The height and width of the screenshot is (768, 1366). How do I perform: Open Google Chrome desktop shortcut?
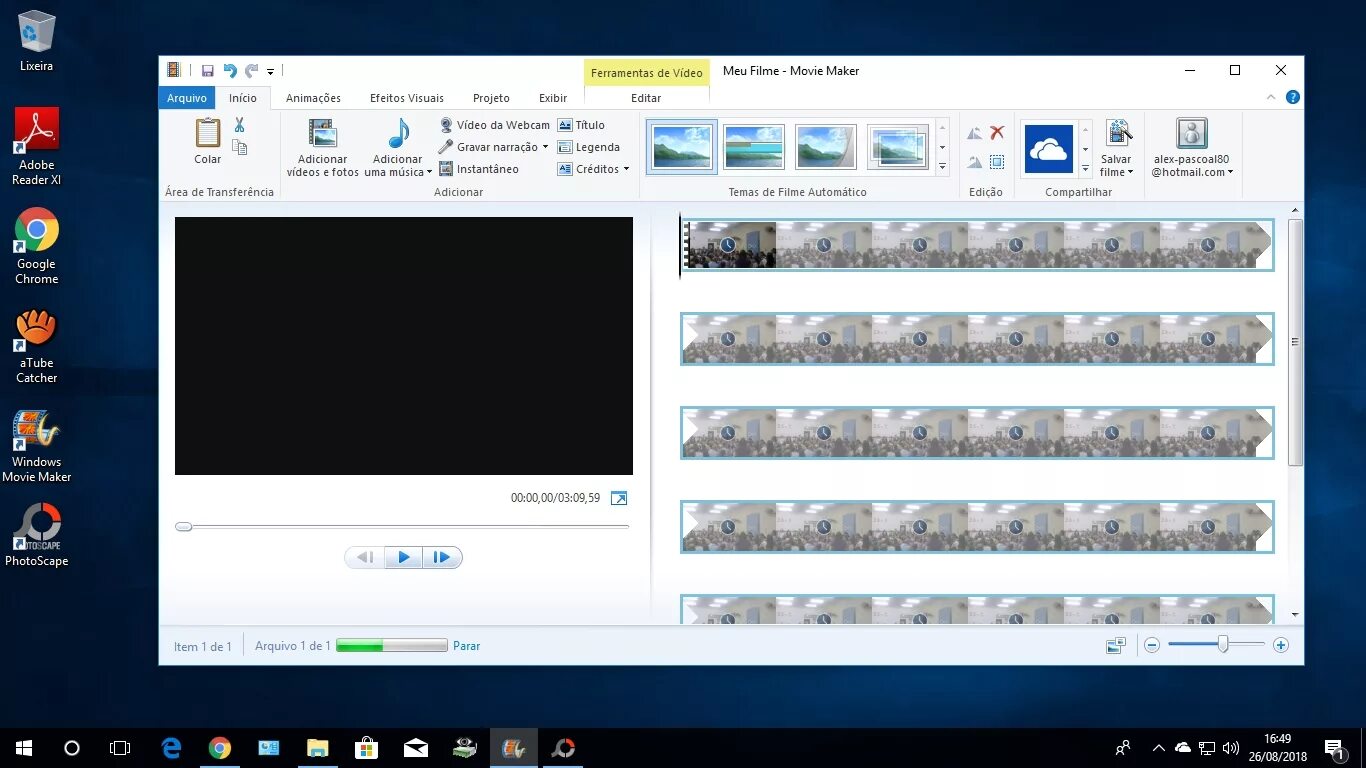point(37,247)
